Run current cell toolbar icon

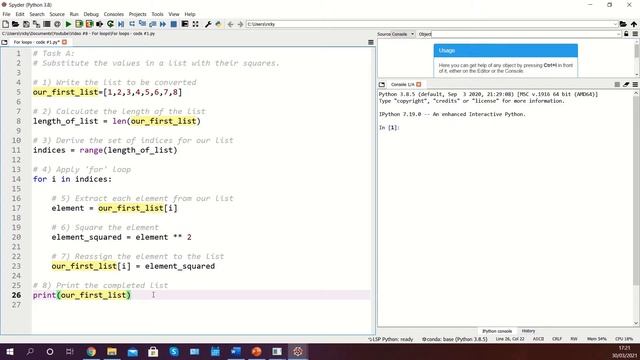(x=79, y=24)
